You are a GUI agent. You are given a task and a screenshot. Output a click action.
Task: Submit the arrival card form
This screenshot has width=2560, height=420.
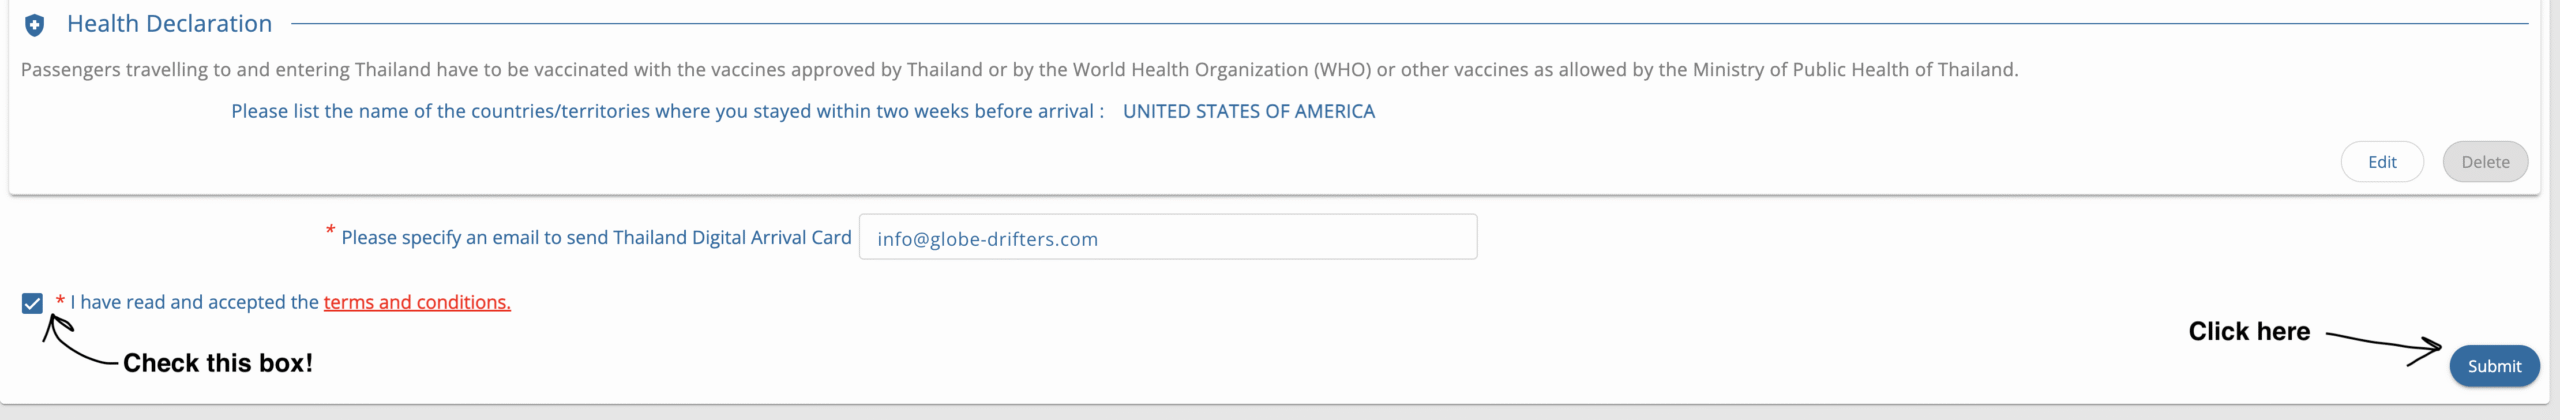coord(2493,366)
